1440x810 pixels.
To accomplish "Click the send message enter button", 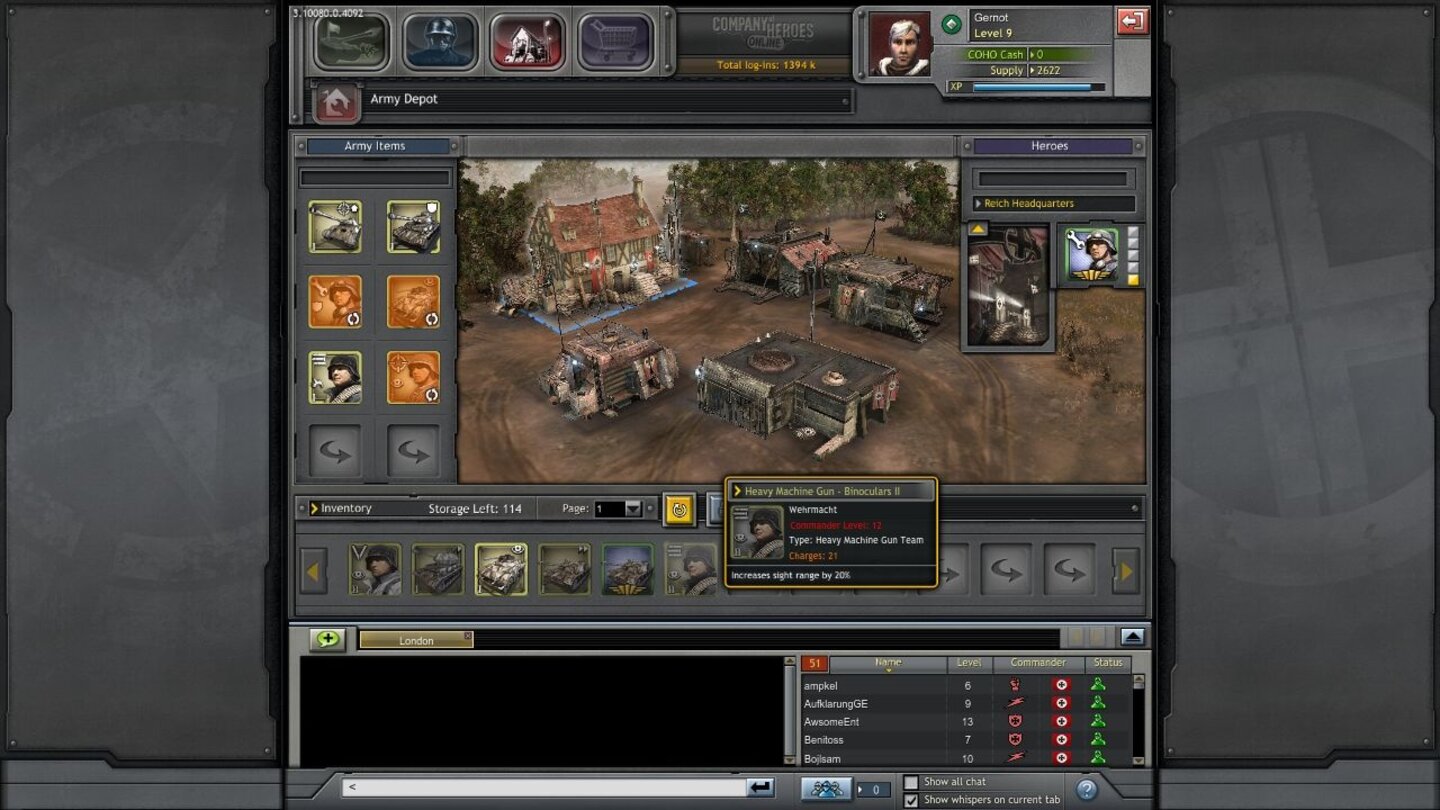I will (x=760, y=788).
